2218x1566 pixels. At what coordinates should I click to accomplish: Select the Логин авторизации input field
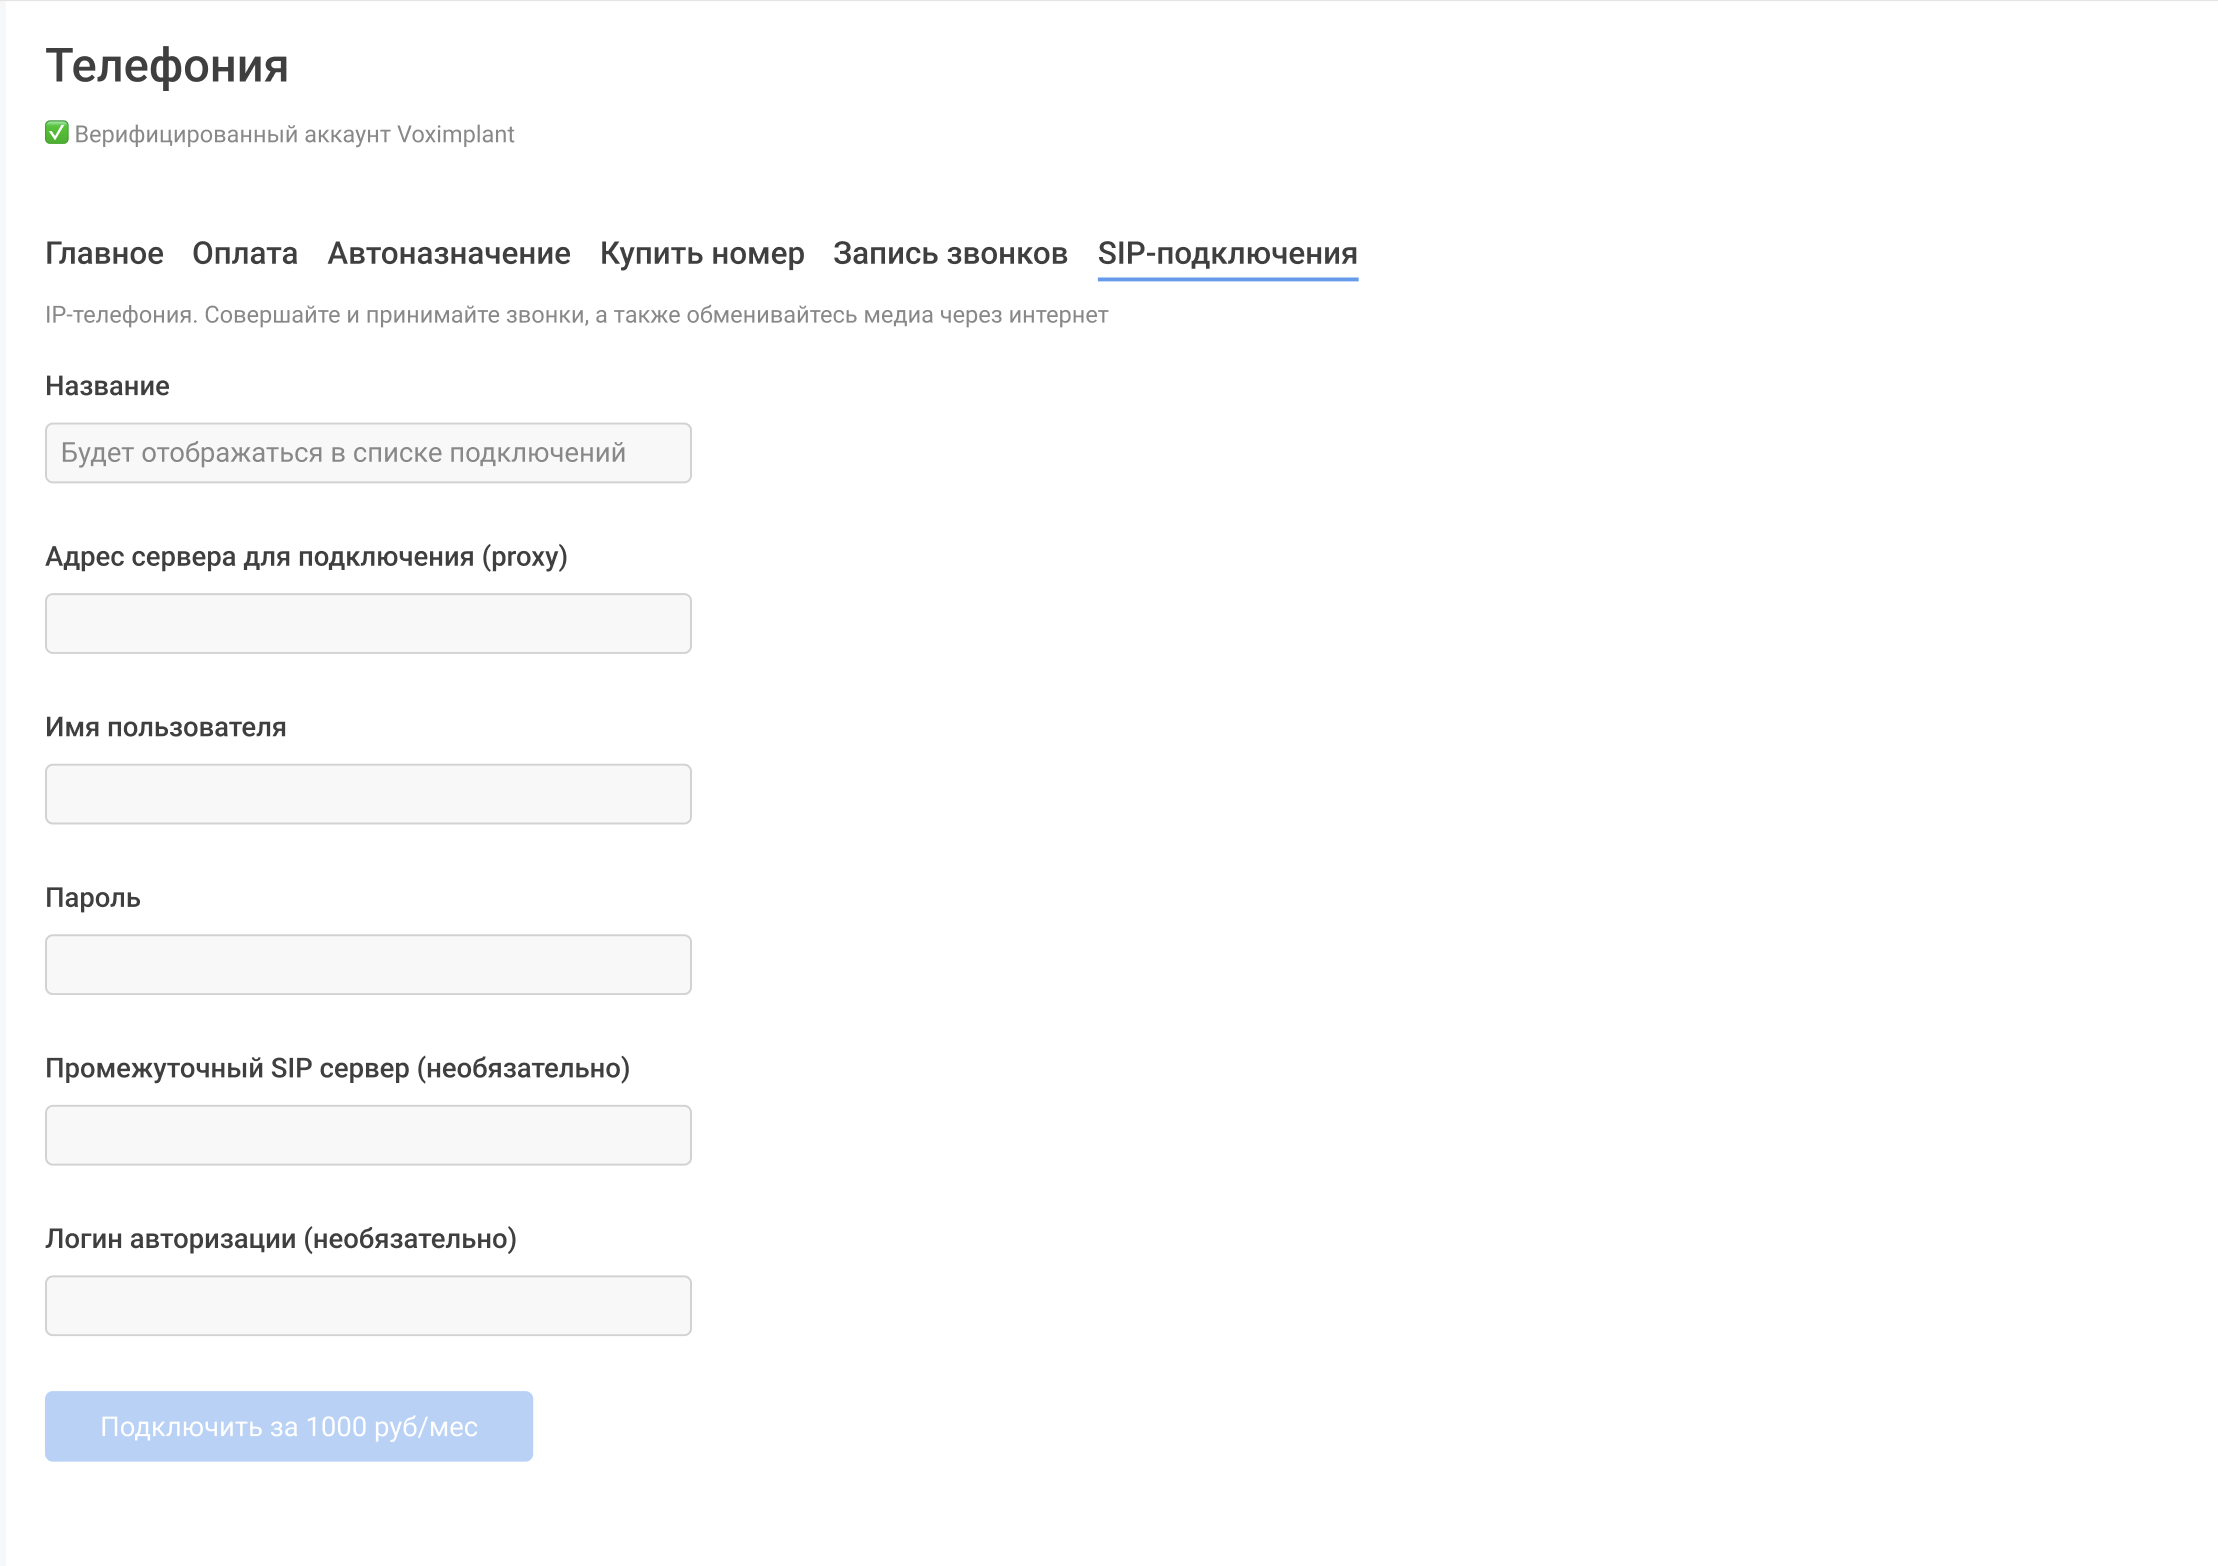(368, 1306)
